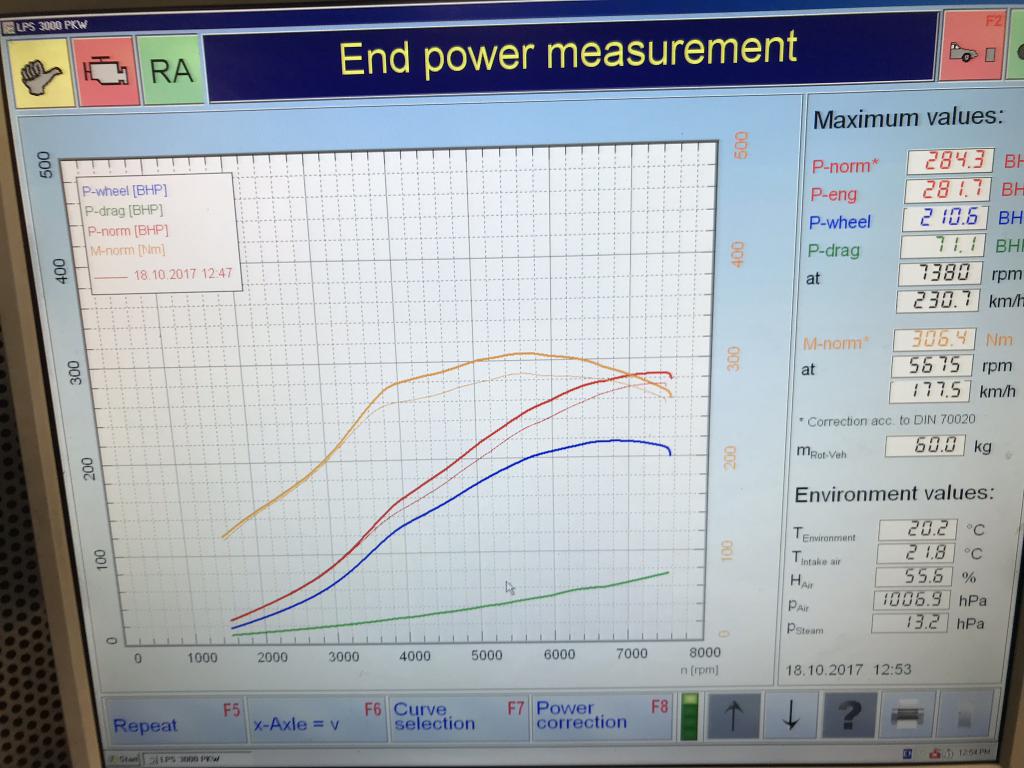Print the power measurement chart
The image size is (1024, 768).
pos(907,716)
